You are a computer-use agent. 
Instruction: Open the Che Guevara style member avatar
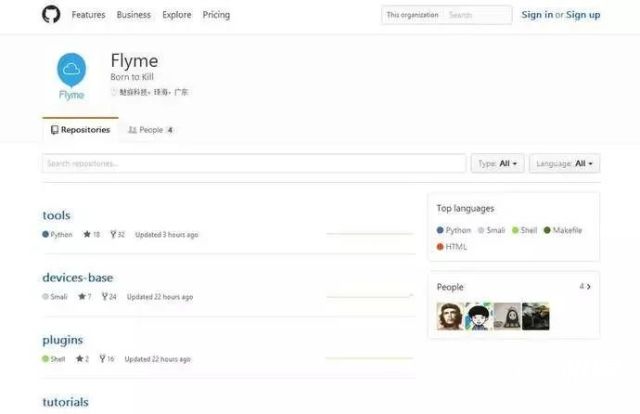450,316
